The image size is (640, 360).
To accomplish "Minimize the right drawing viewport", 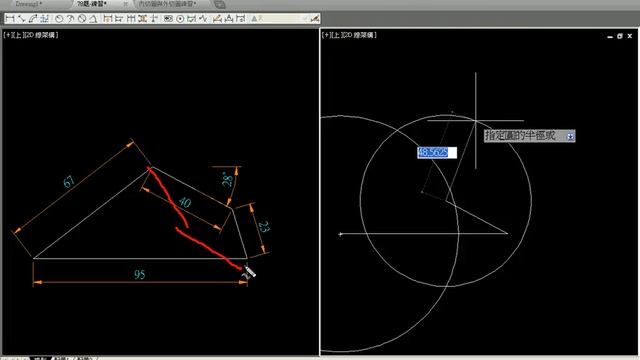I will click(x=610, y=36).
